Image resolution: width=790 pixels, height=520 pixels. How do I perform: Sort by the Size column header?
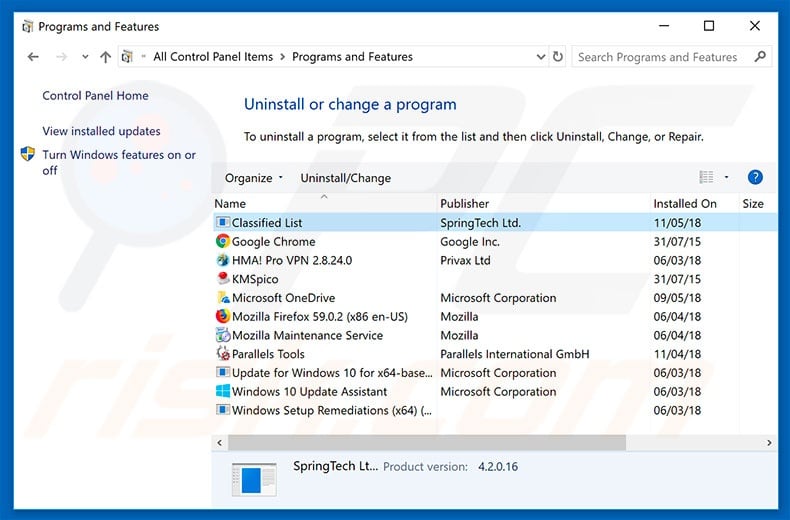[x=753, y=203]
